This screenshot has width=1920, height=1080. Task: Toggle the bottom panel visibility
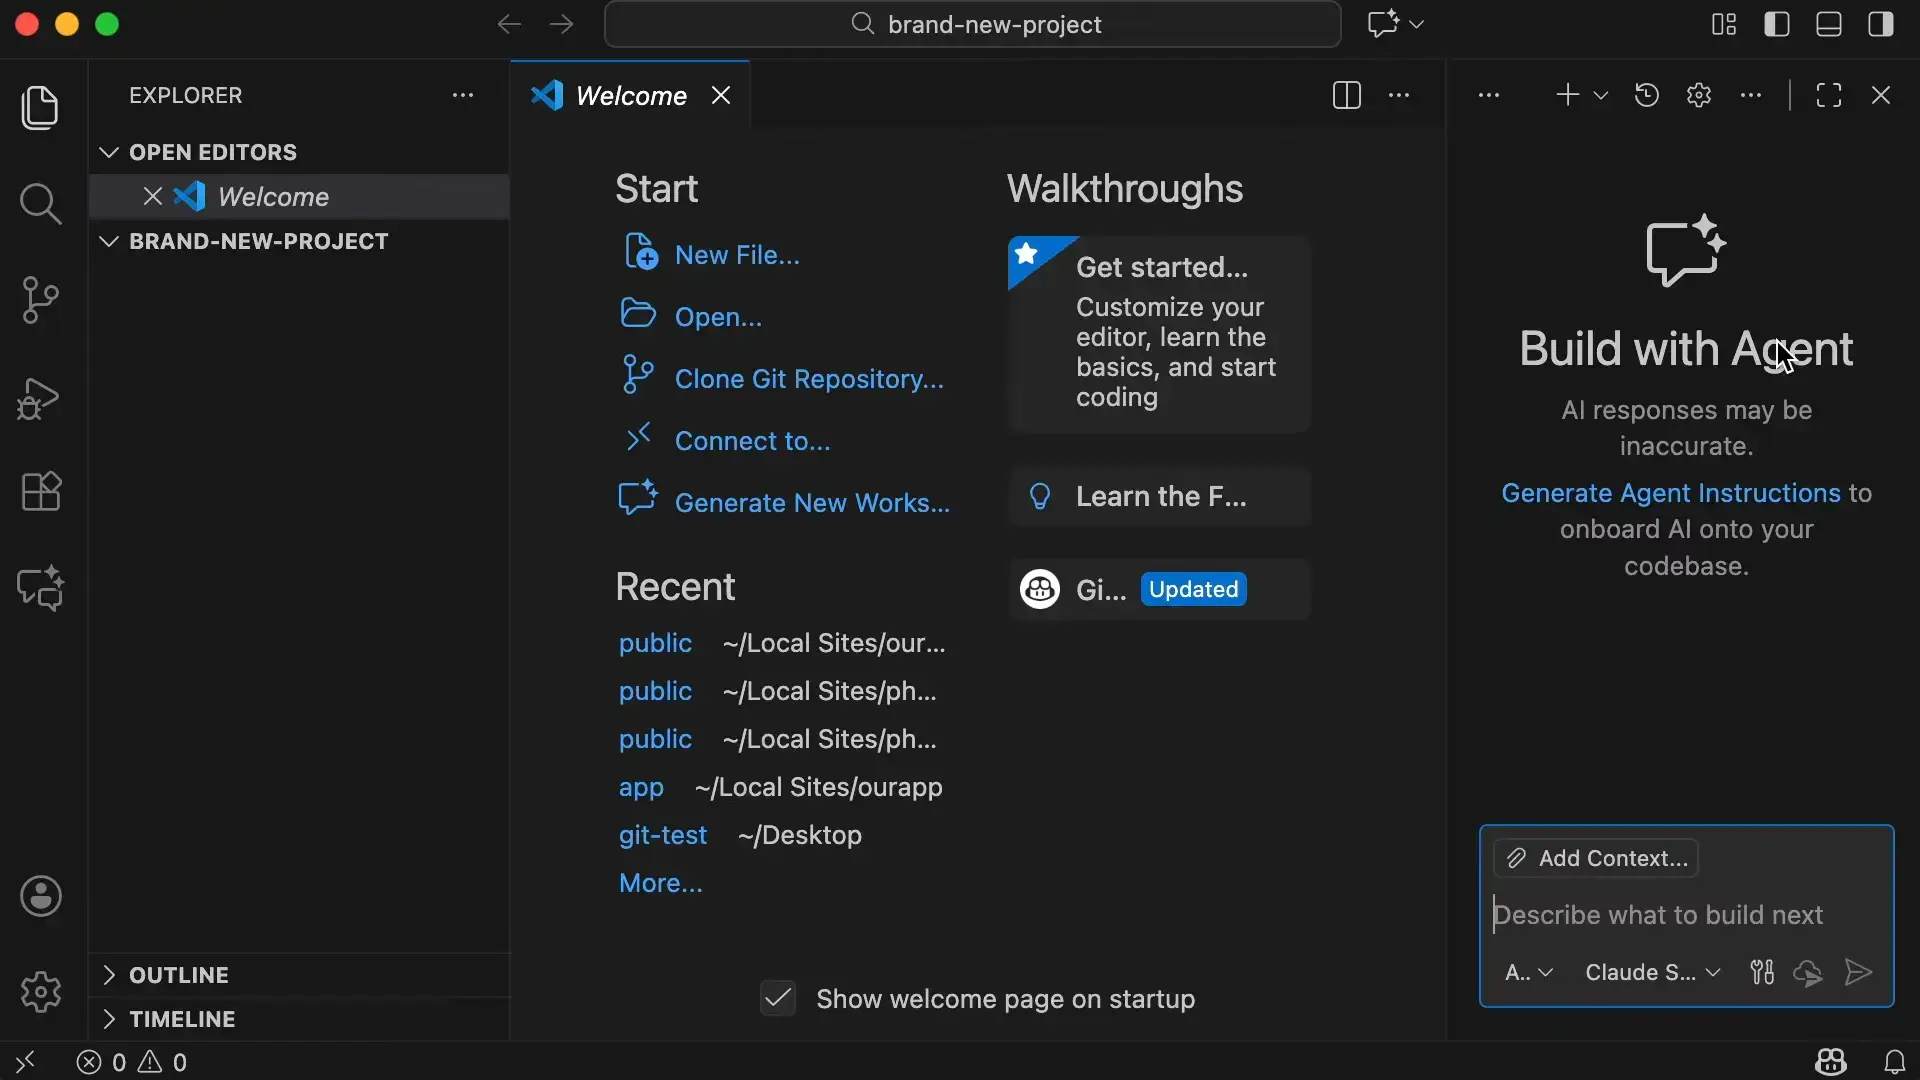(x=1830, y=25)
